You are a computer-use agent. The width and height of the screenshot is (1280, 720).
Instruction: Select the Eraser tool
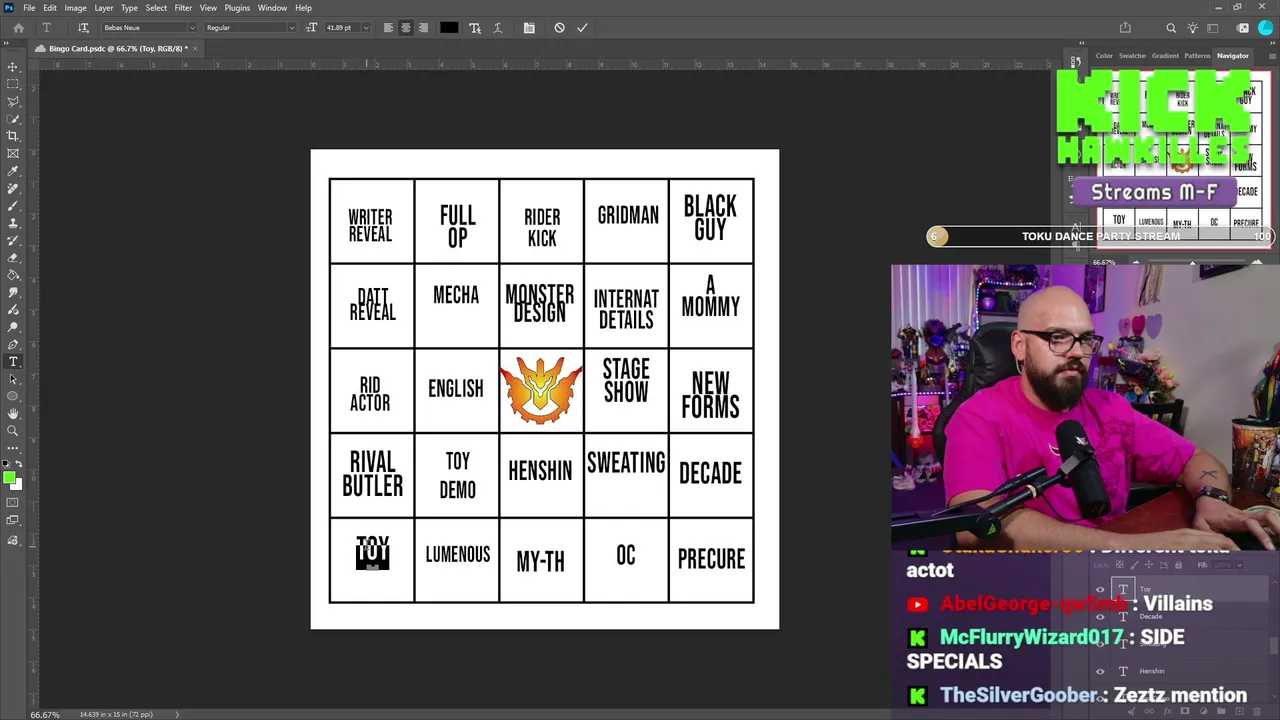coord(13,257)
